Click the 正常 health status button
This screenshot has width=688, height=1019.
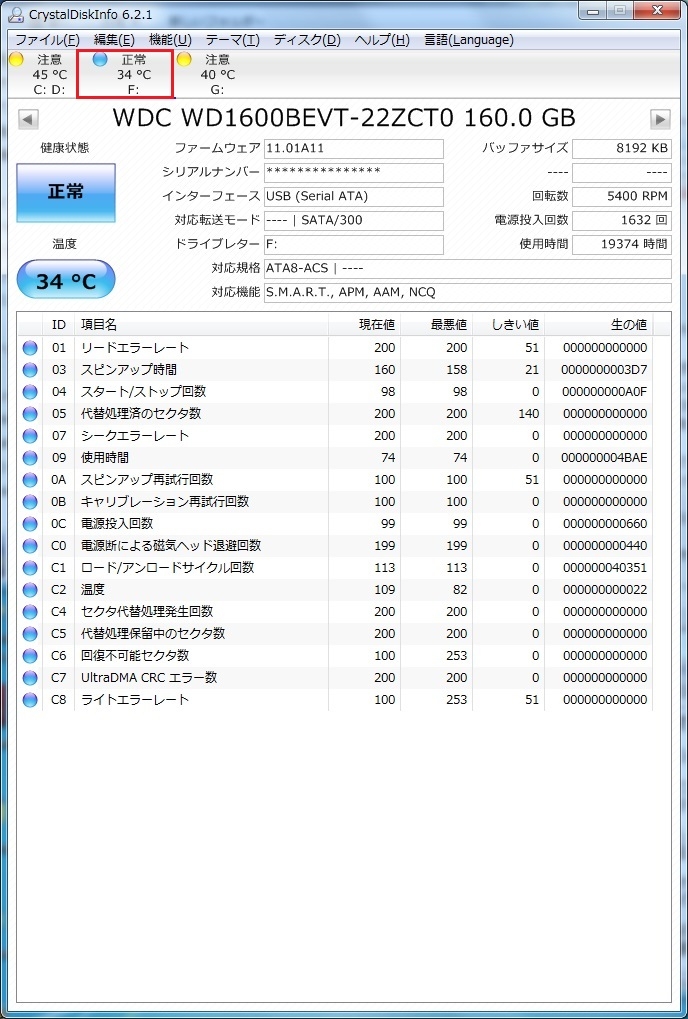66,192
